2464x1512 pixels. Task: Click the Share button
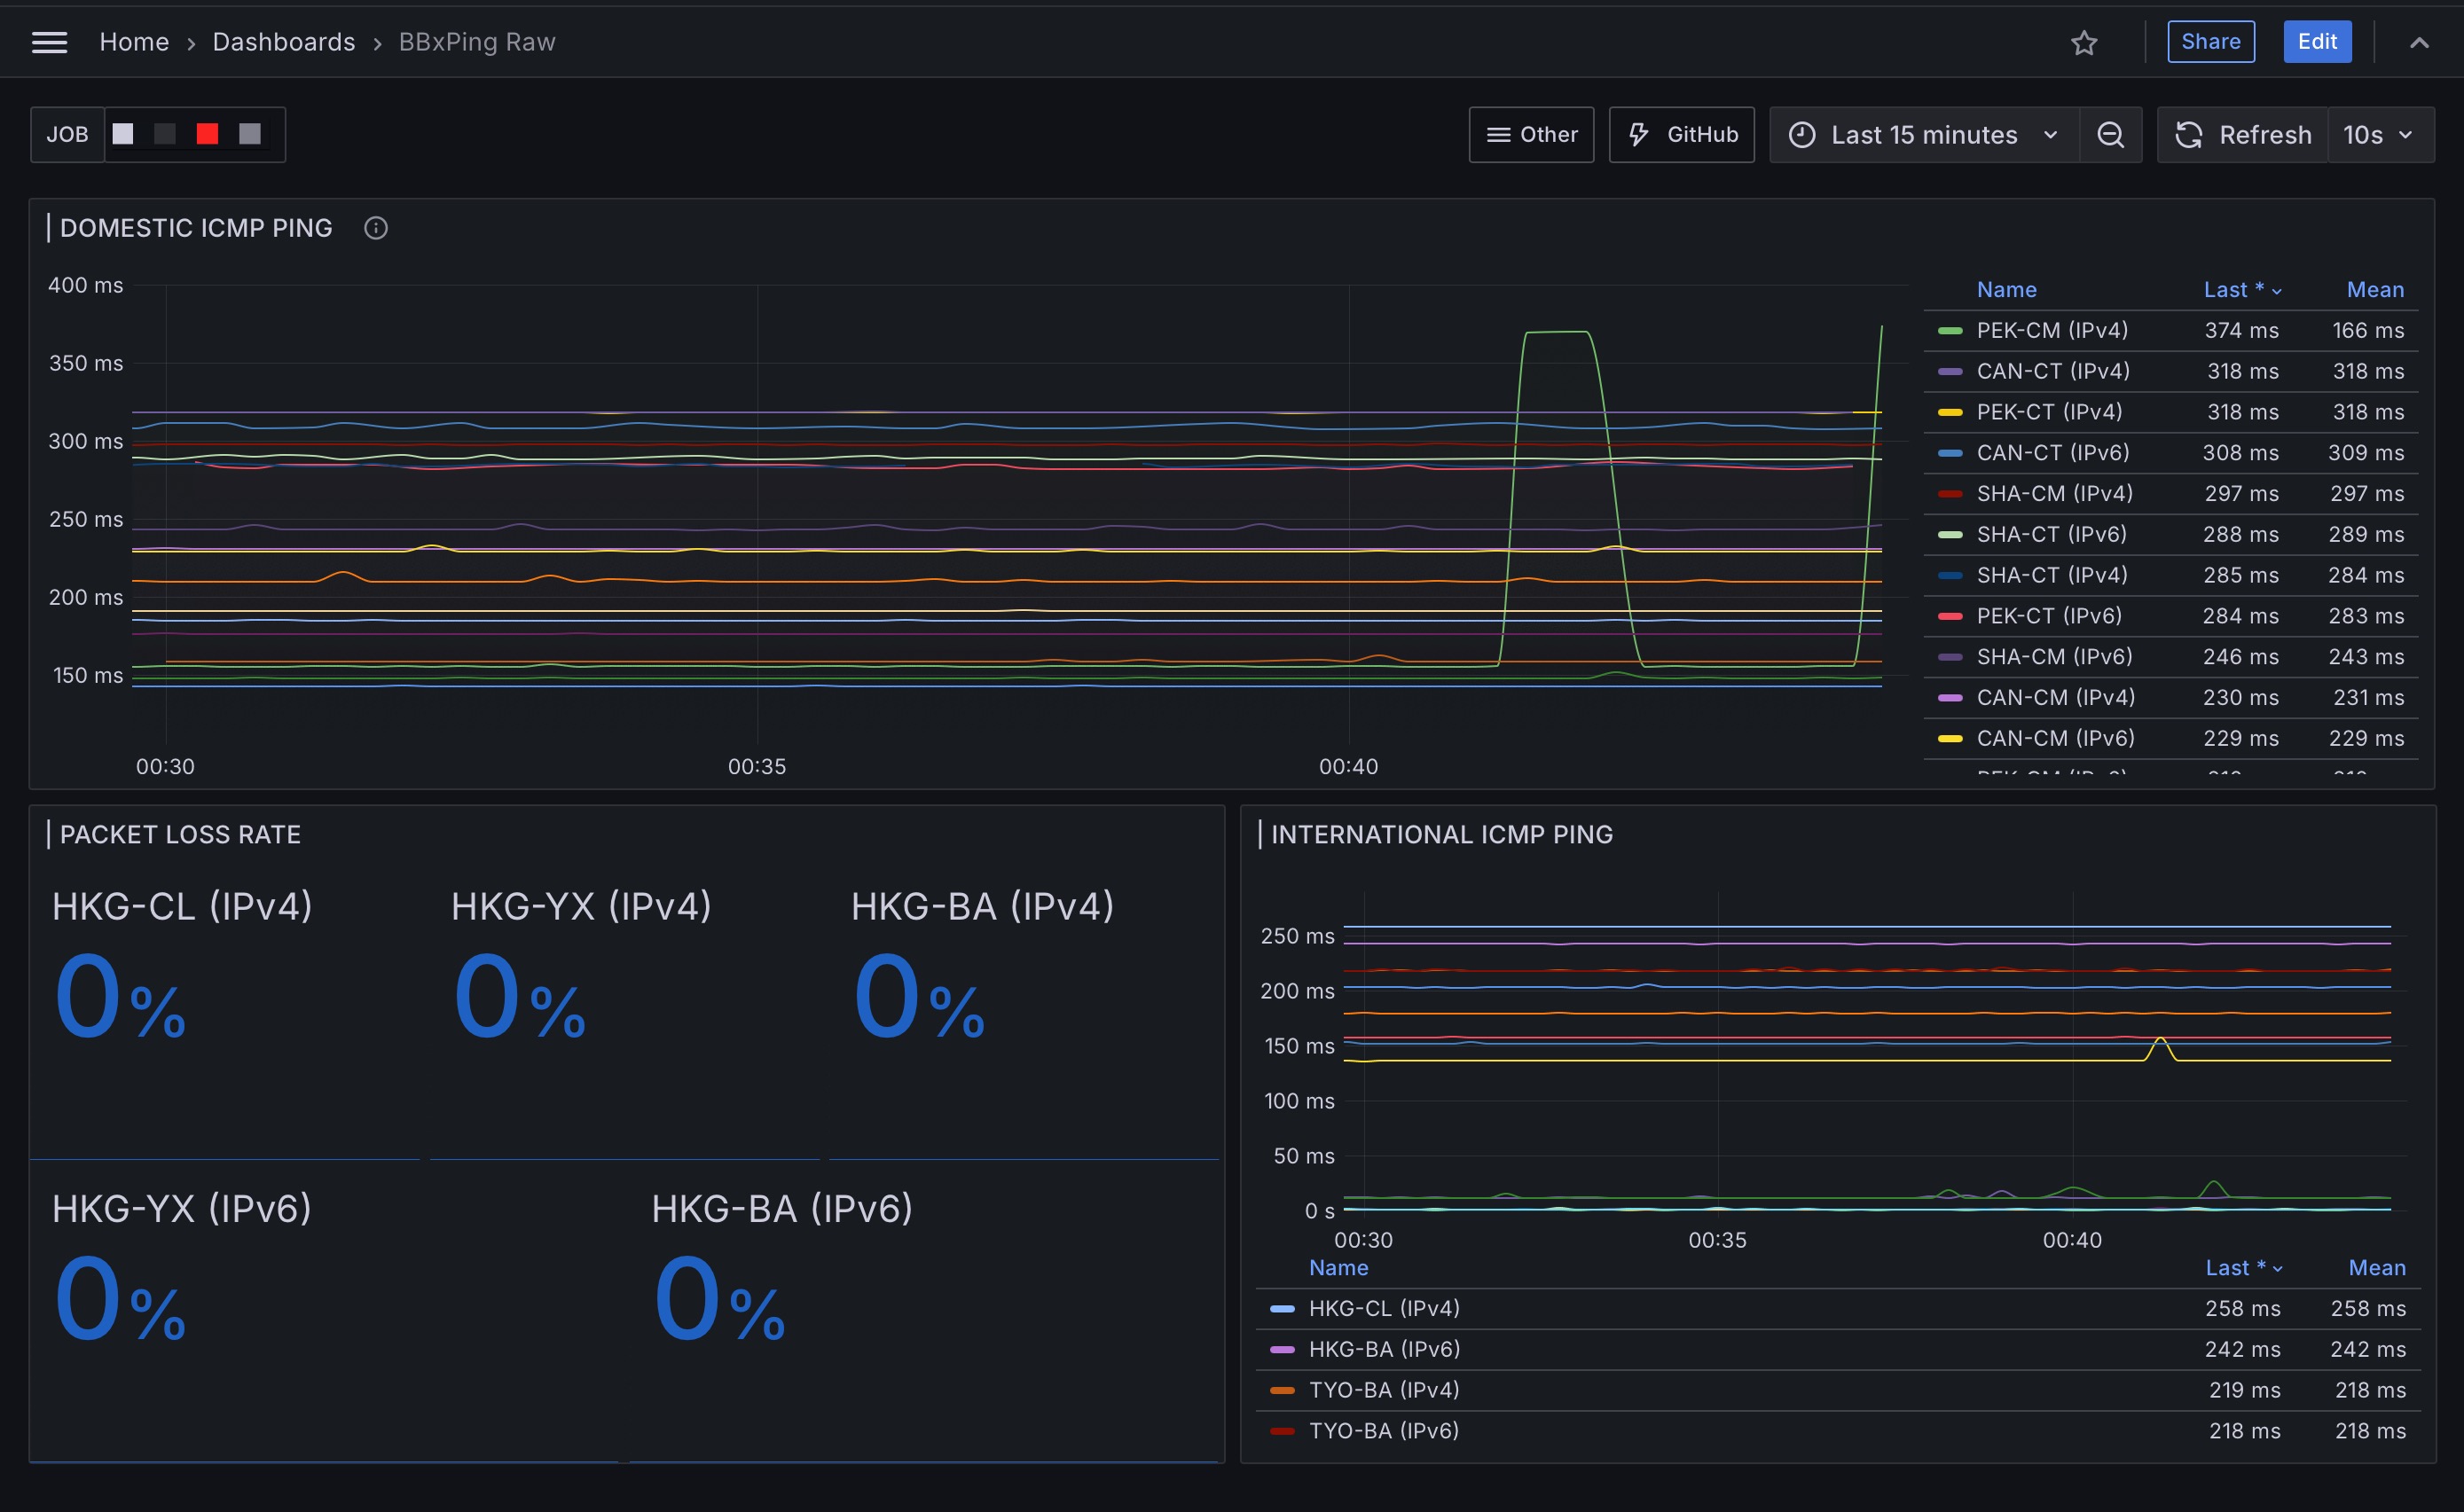pyautogui.click(x=2211, y=42)
